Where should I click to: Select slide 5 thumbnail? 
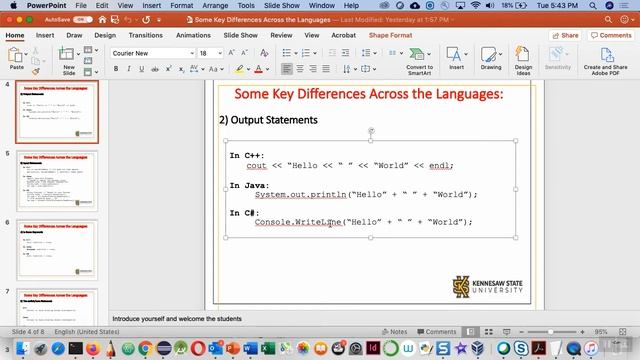click(57, 181)
